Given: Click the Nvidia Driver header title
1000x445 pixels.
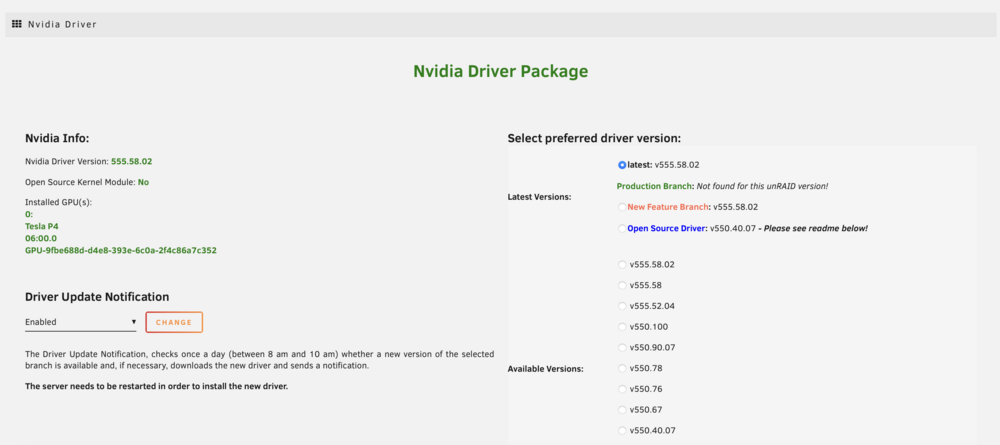Looking at the screenshot, I should tap(62, 24).
